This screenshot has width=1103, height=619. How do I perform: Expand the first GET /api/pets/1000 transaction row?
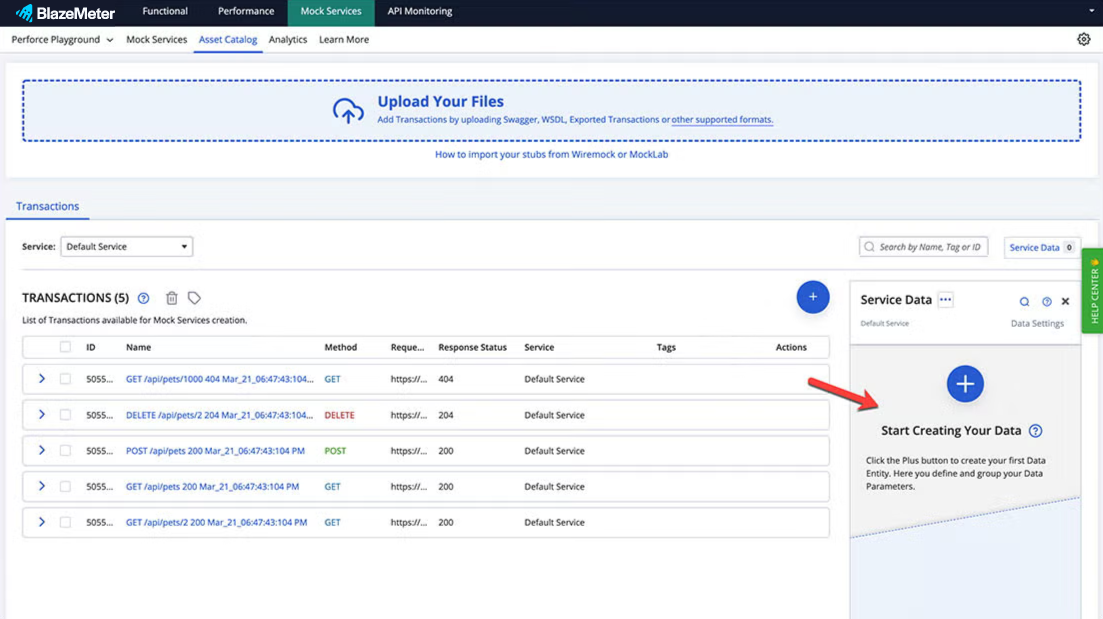(x=40, y=379)
